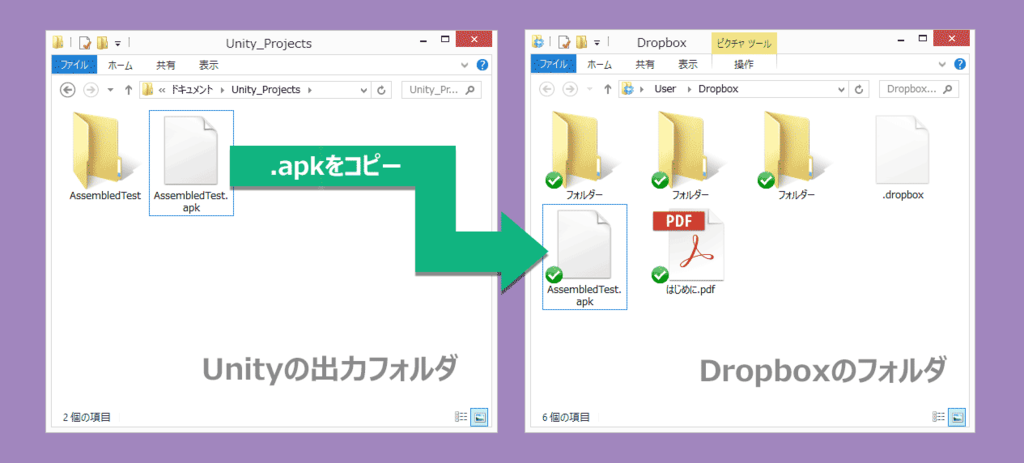Click Unity_Projects in the breadcrumb path
The height and width of the screenshot is (463, 1024).
[266, 90]
